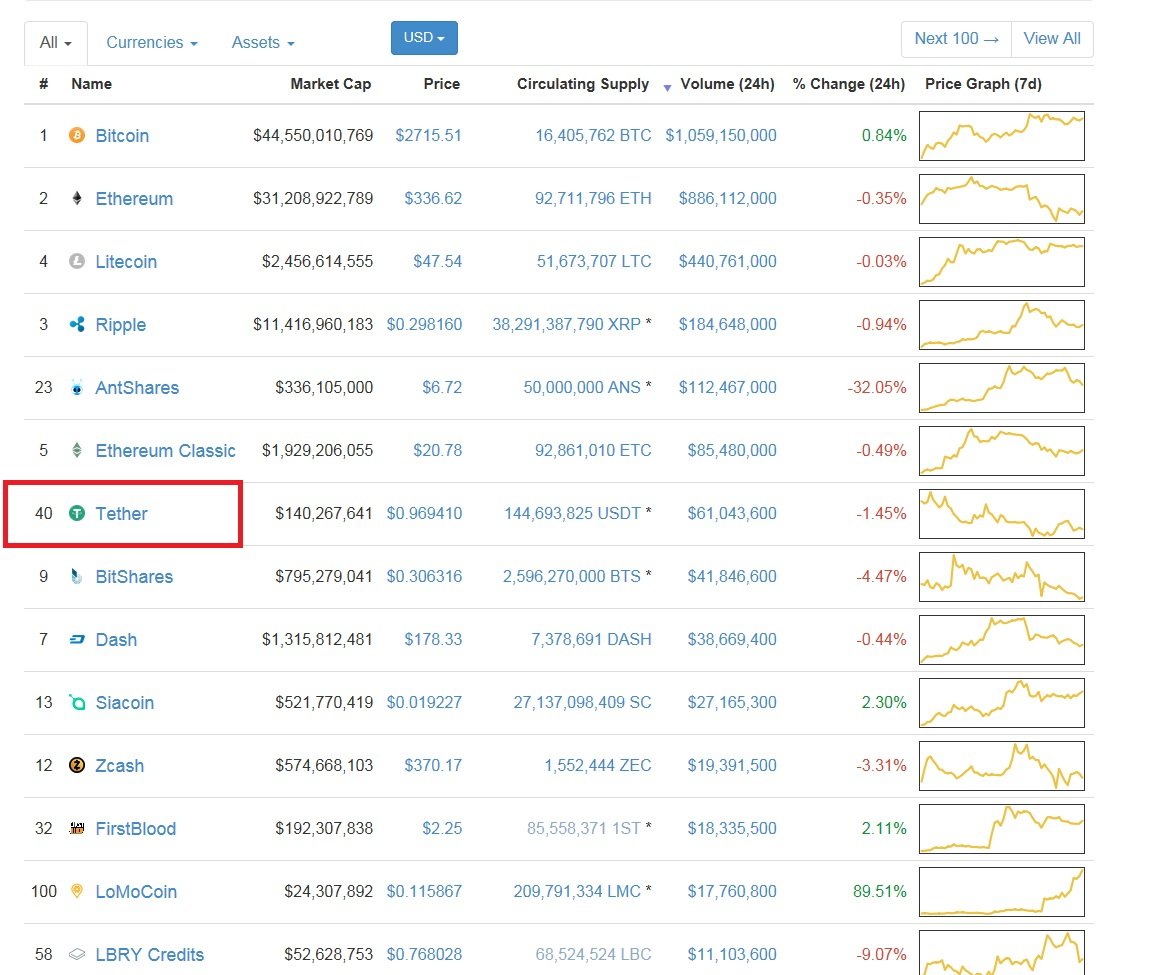Sort by the Name column header
The width and height of the screenshot is (1174, 975).
(x=91, y=84)
